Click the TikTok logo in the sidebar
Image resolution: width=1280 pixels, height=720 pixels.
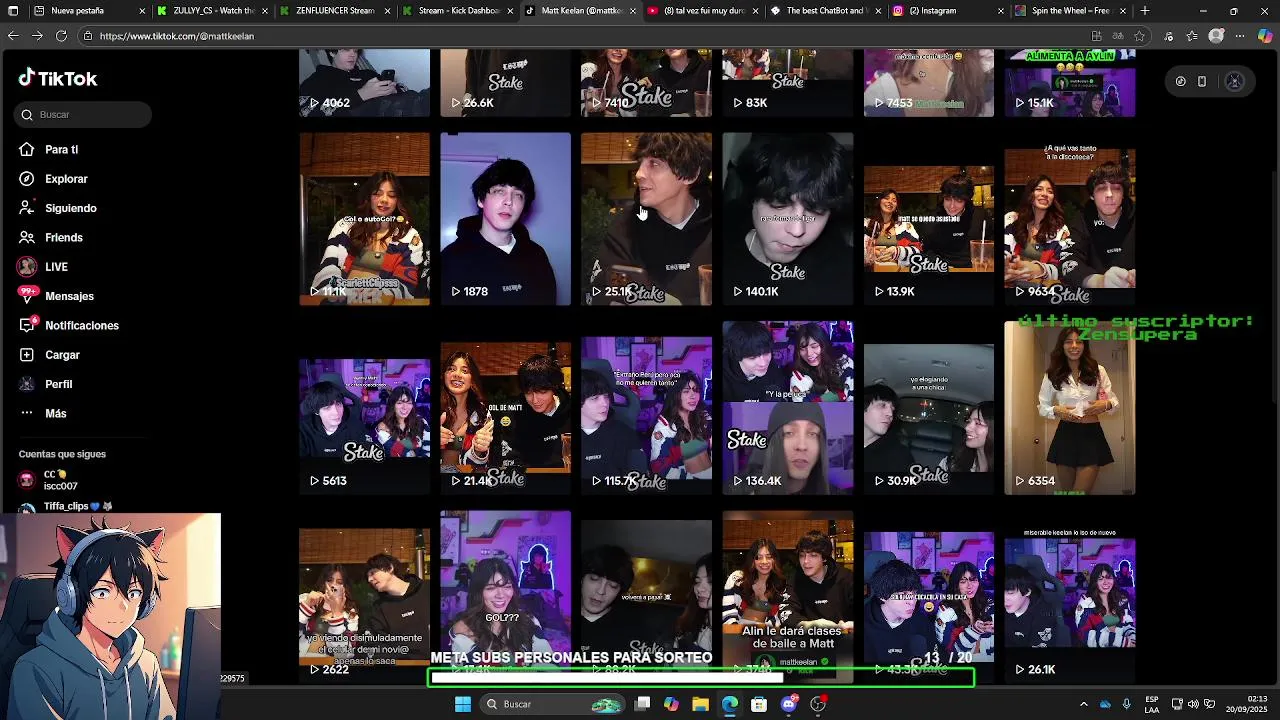tap(58, 78)
